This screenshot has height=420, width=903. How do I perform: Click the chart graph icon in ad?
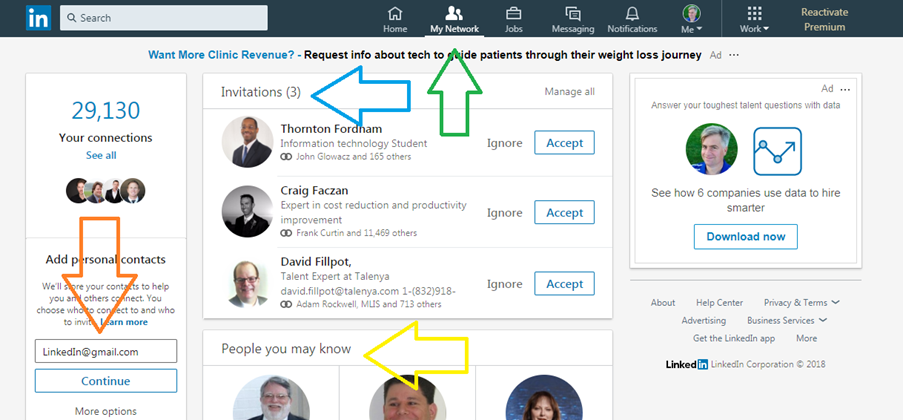777,151
